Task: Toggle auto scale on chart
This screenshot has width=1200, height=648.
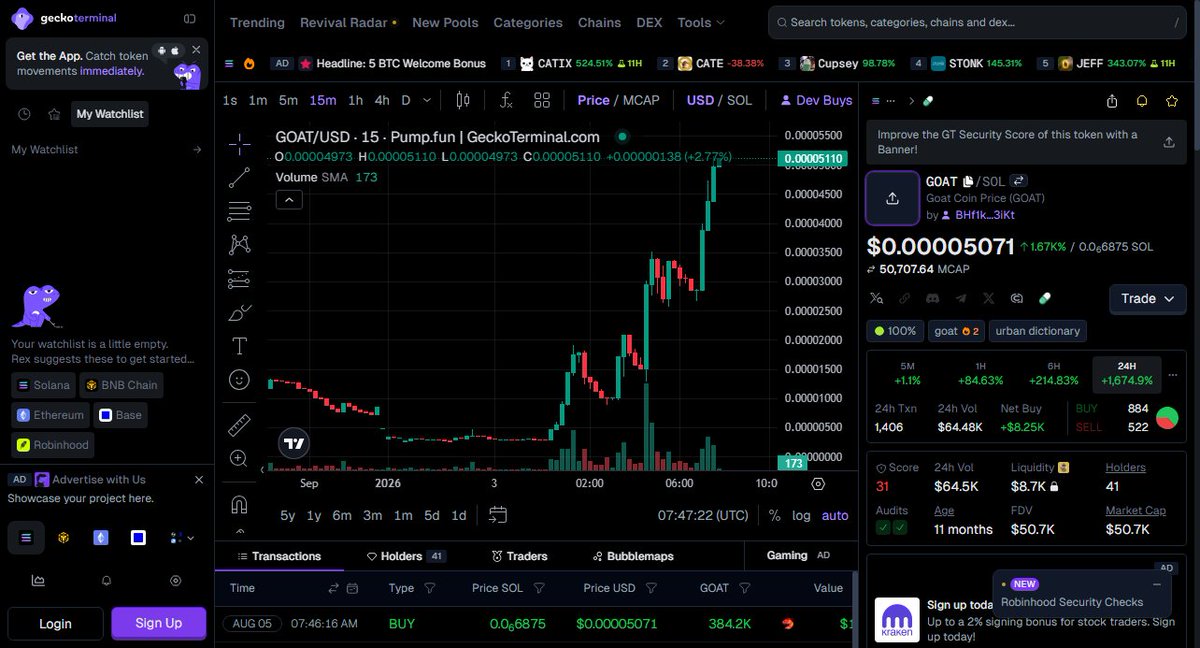Action: click(x=835, y=515)
